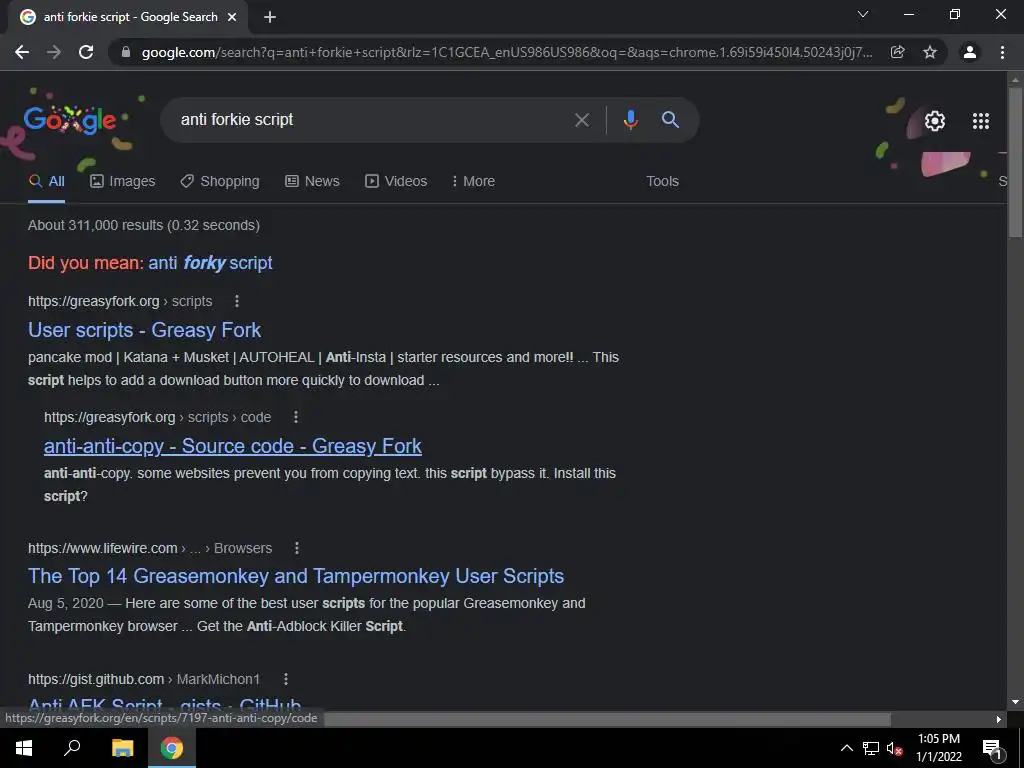
Task: Open options for gist.github.com result
Action: pyautogui.click(x=285, y=679)
